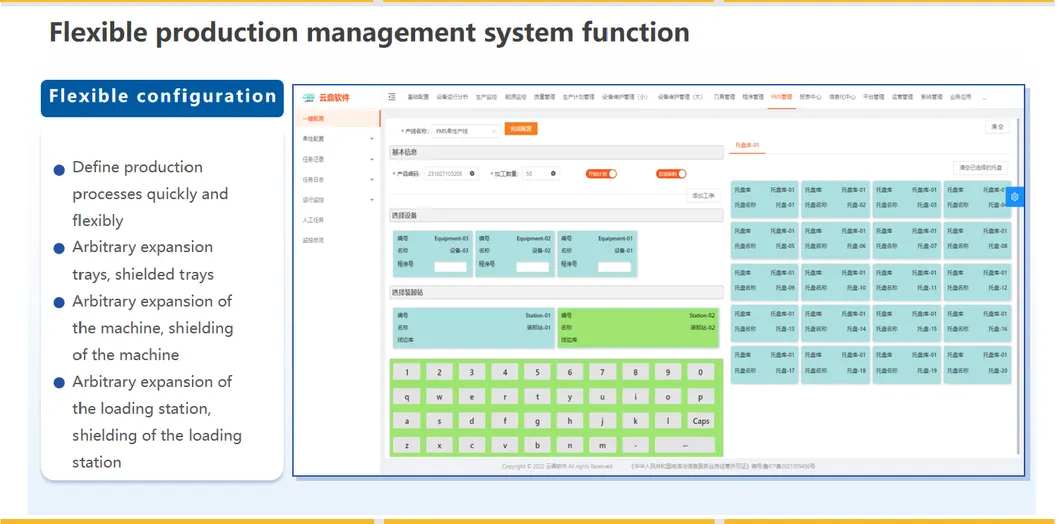Clear the product code input field

click(472, 173)
